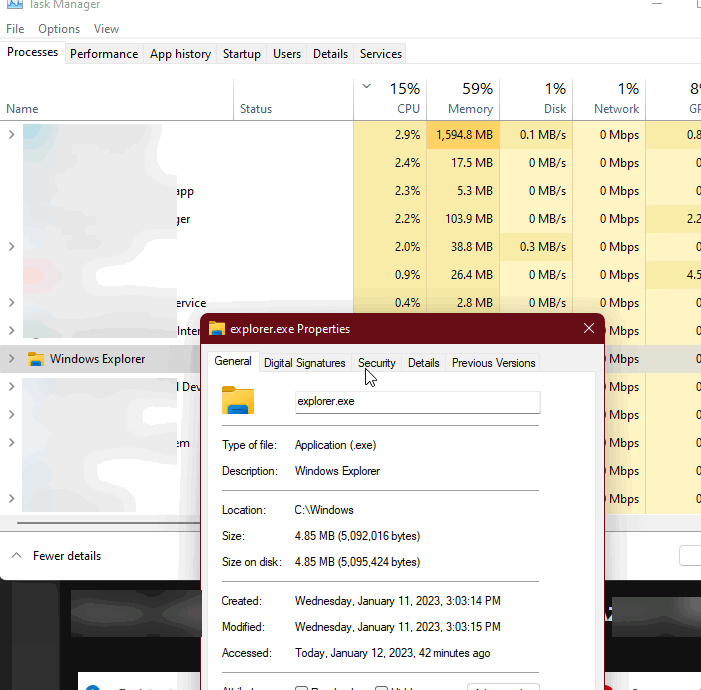Switch to the Services tab
701x690 pixels.
coord(380,54)
